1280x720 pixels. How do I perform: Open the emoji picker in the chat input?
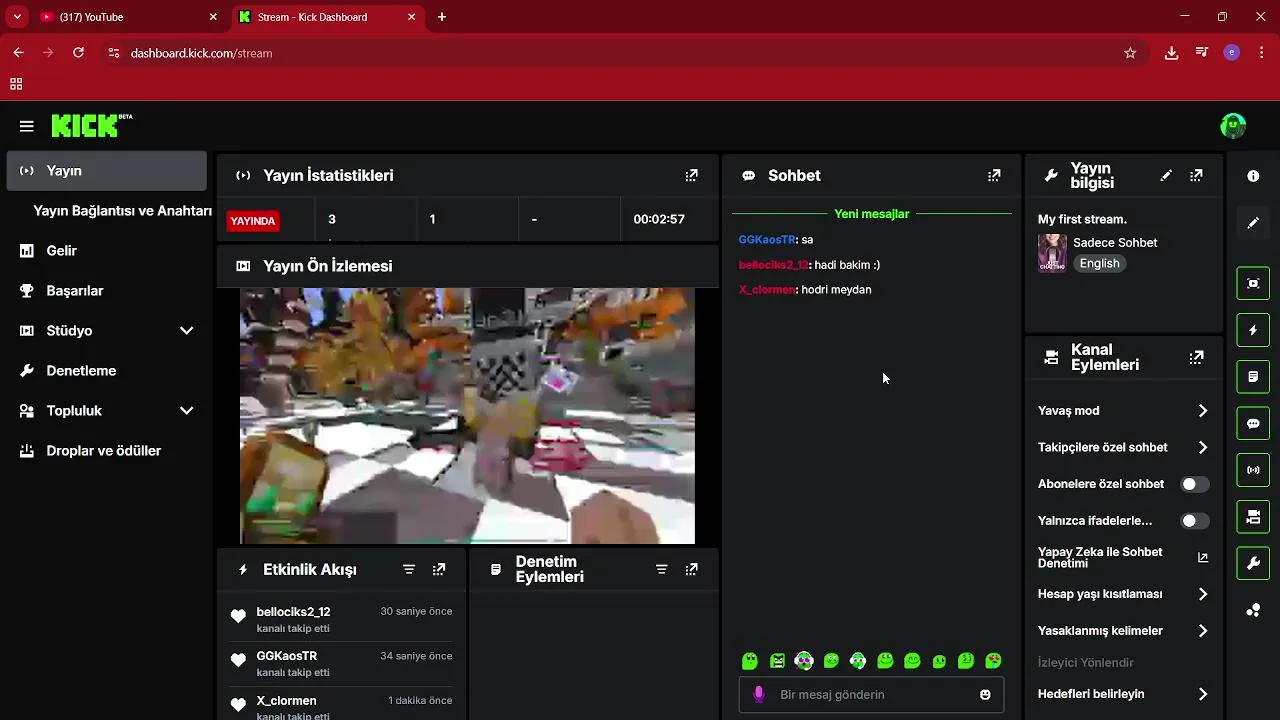coord(985,694)
